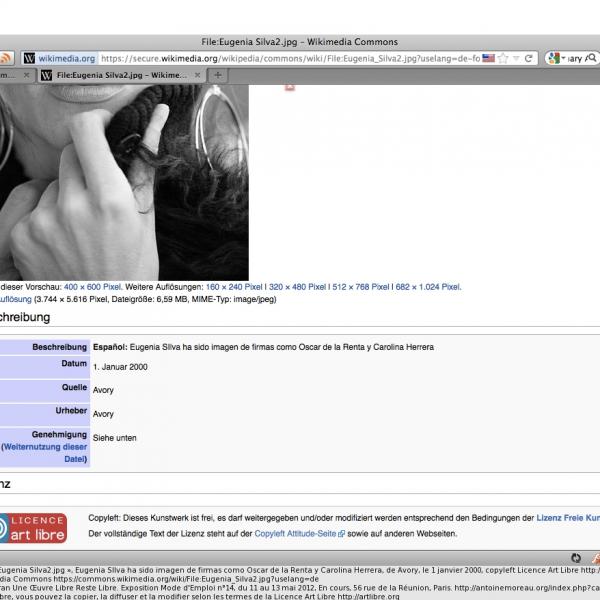Reload the page with refresh icon
This screenshot has width=600, height=600.
tap(529, 58)
